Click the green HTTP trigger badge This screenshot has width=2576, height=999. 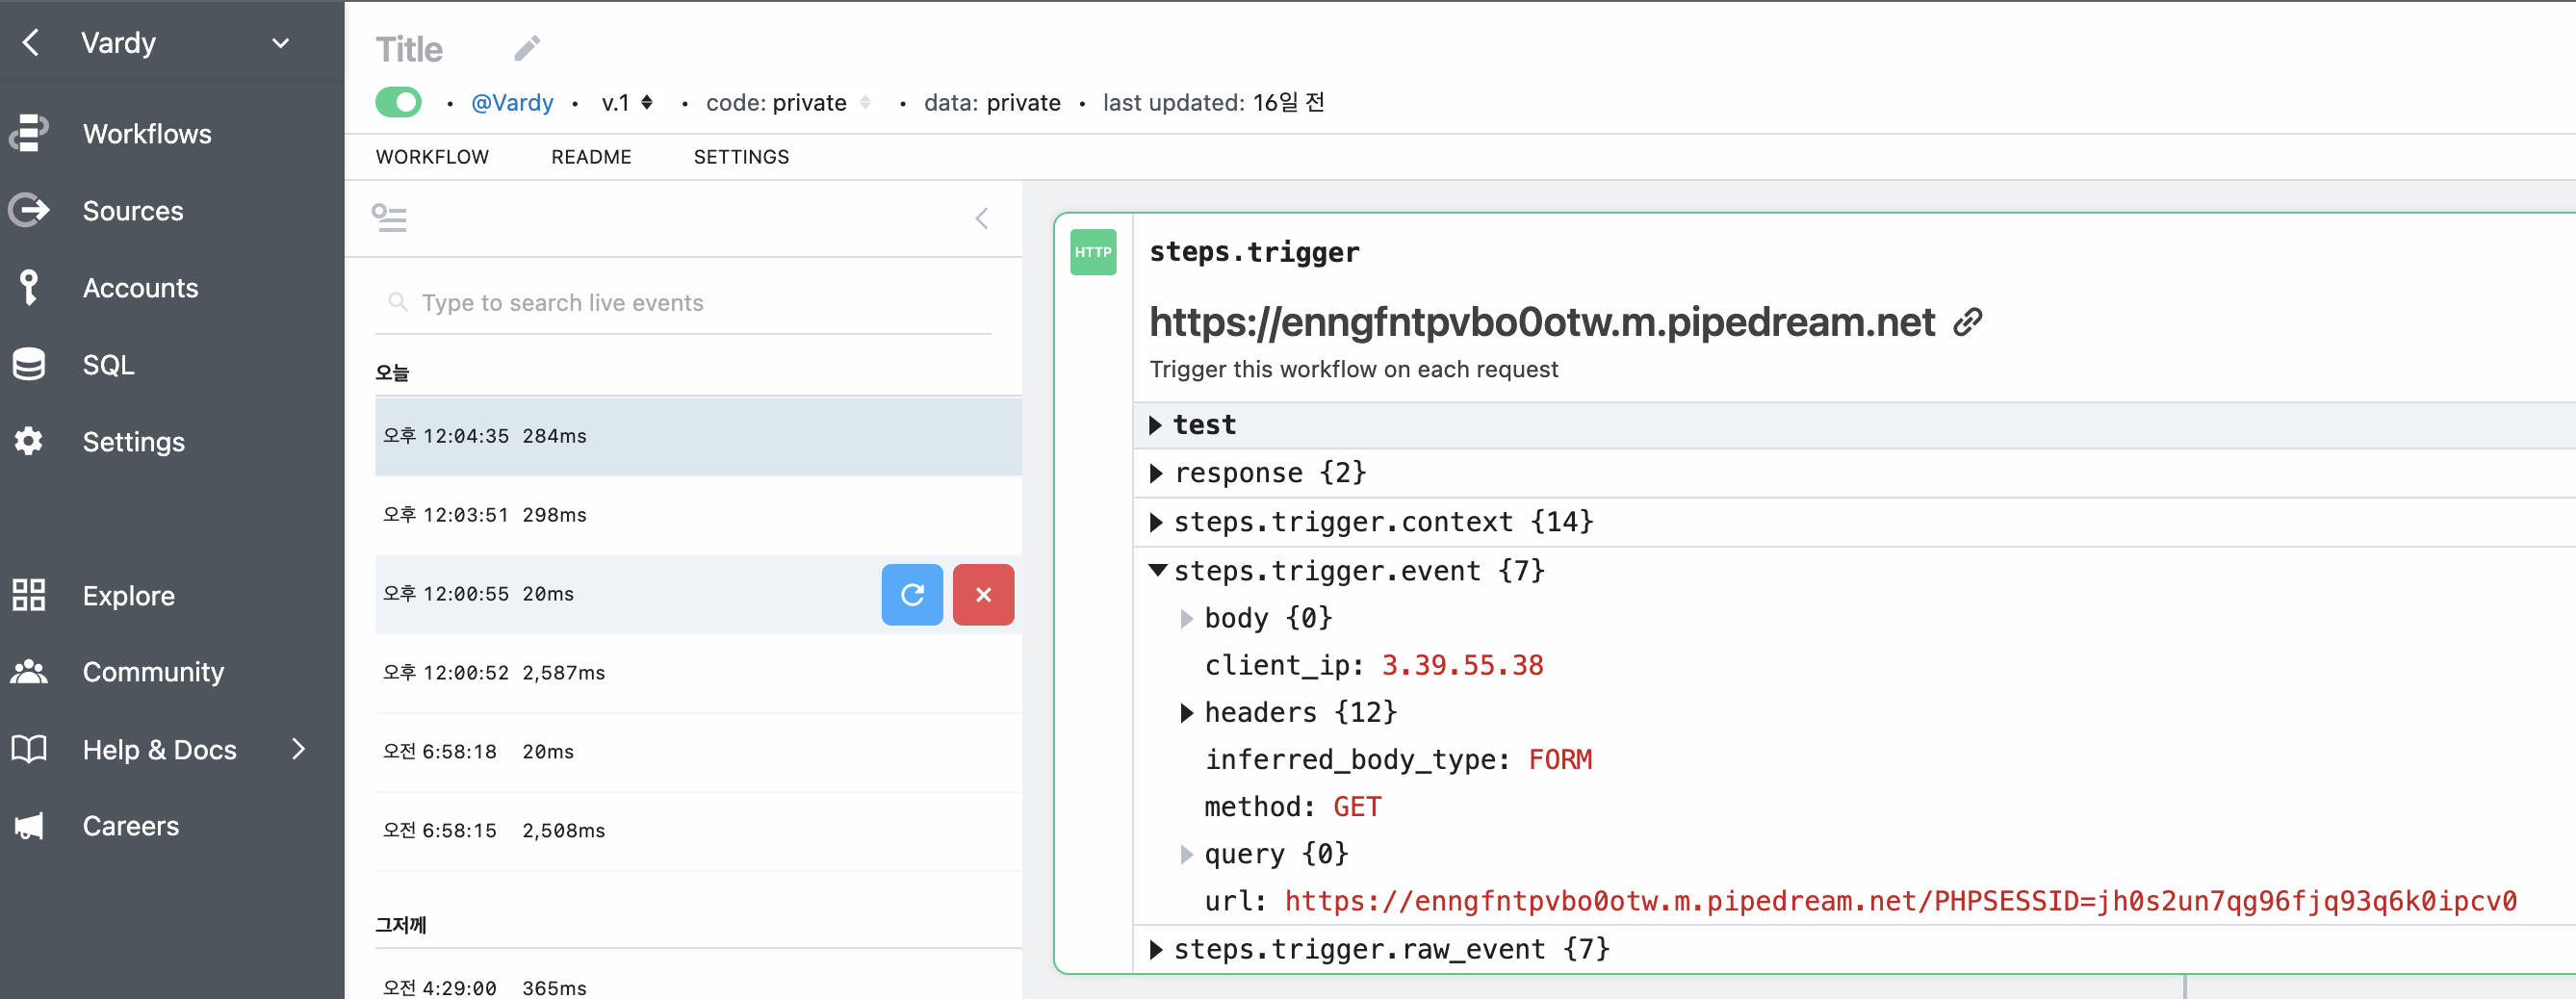pyautogui.click(x=1093, y=252)
